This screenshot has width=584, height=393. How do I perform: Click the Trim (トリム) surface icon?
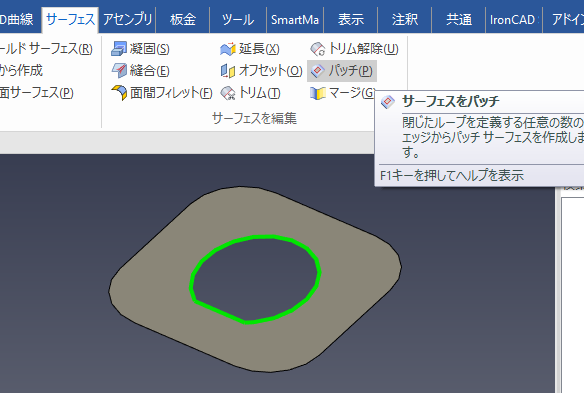[228, 93]
